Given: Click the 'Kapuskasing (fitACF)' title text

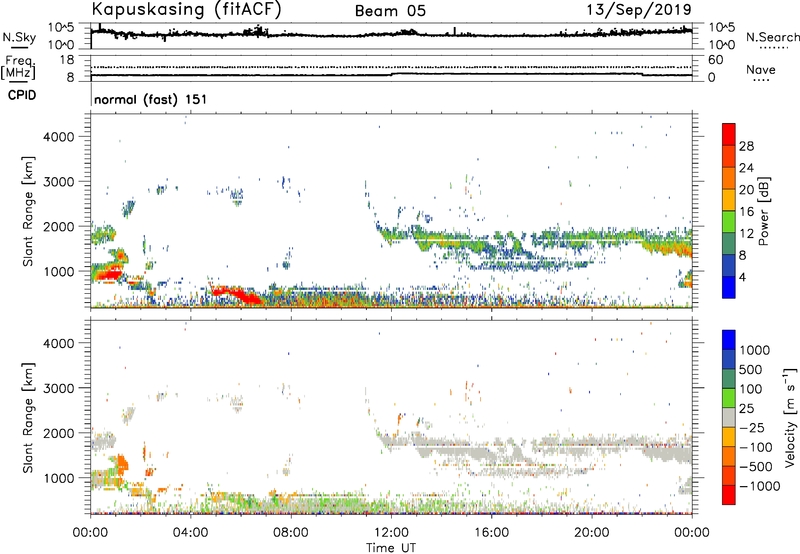Looking at the screenshot, I should pyautogui.click(x=186, y=10).
